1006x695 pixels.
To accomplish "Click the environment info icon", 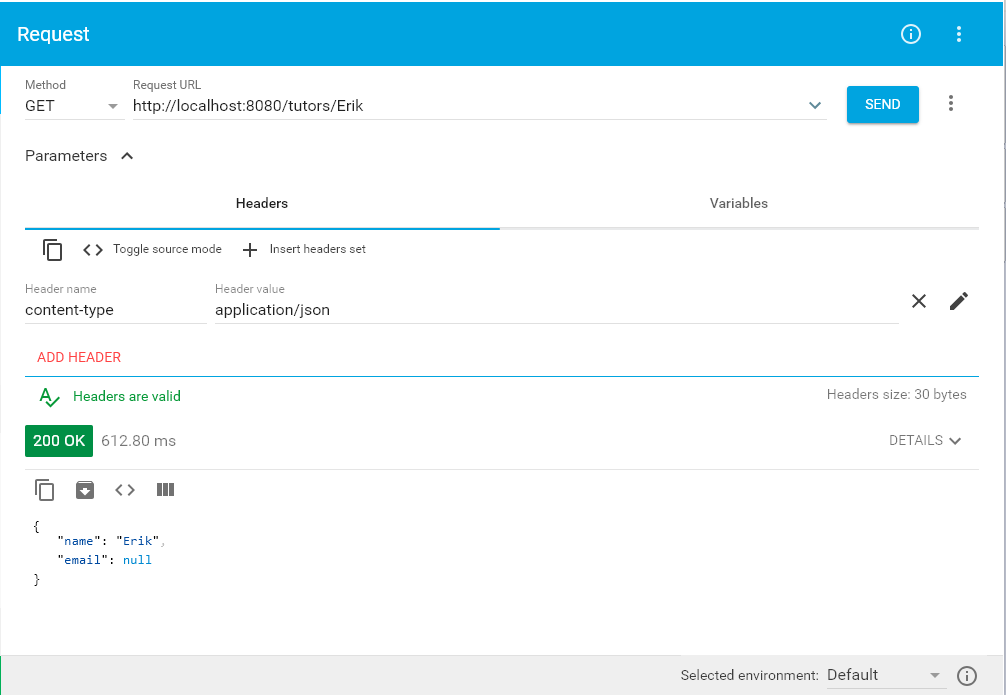I will [x=967, y=676].
